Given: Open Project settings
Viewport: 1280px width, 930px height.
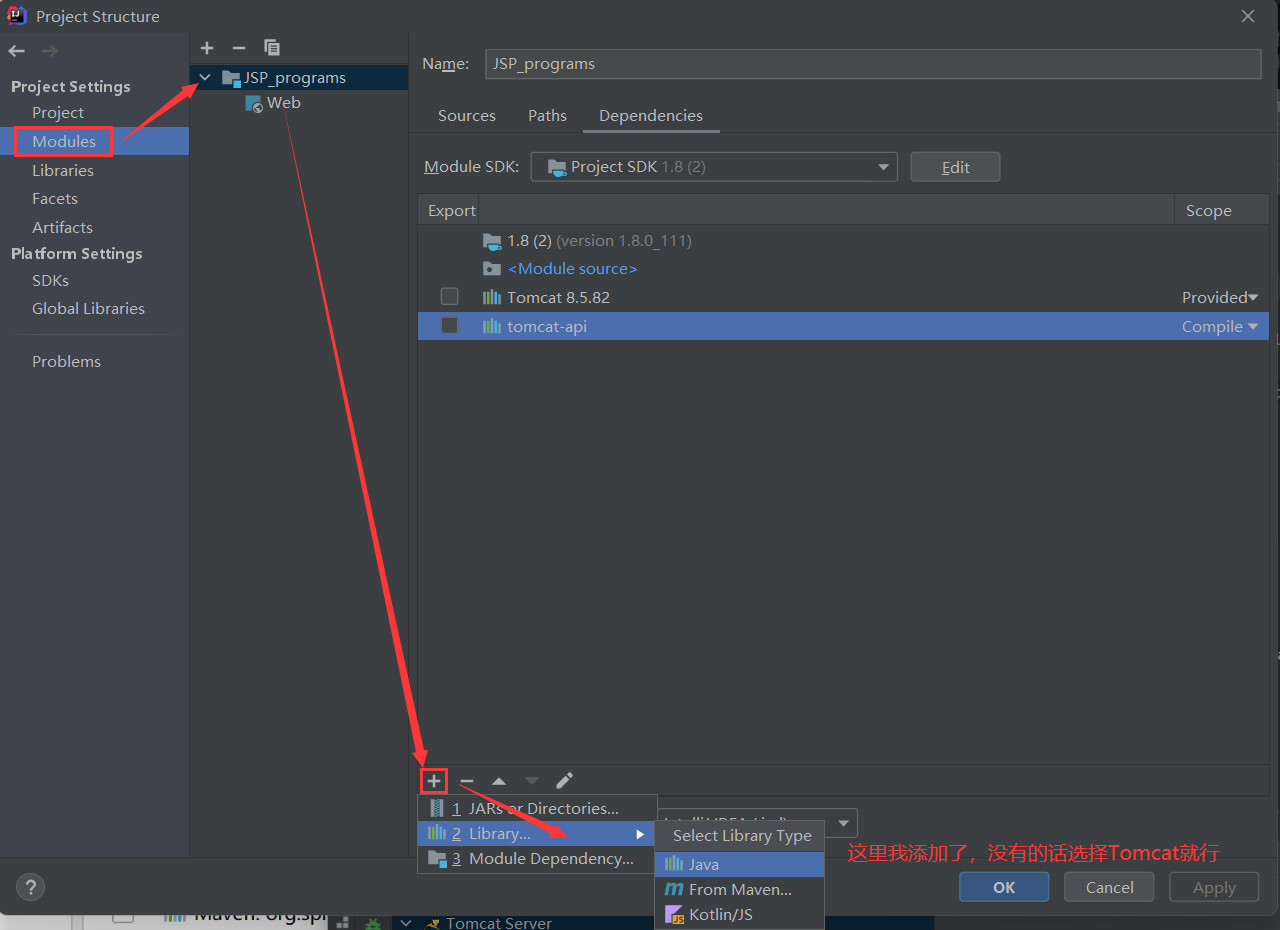Looking at the screenshot, I should tap(58, 112).
